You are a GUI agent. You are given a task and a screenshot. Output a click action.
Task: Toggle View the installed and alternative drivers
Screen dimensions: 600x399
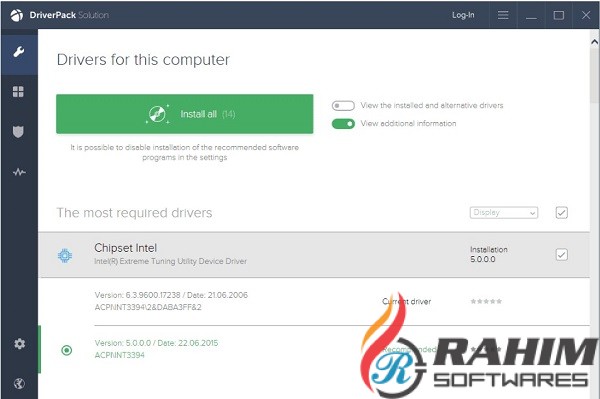coord(343,106)
